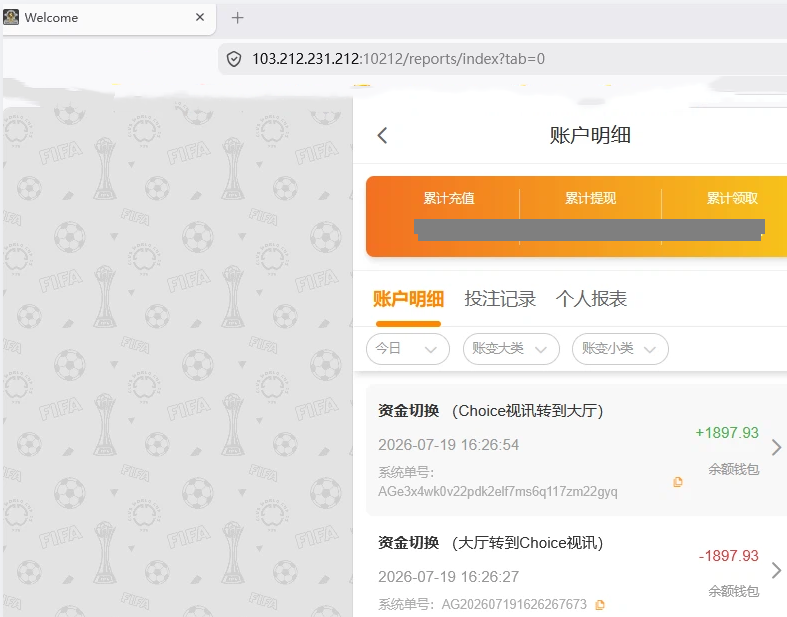Image resolution: width=787 pixels, height=617 pixels.
Task: Select the Choice视讯转到大厅 transaction title
Action: click(528, 411)
